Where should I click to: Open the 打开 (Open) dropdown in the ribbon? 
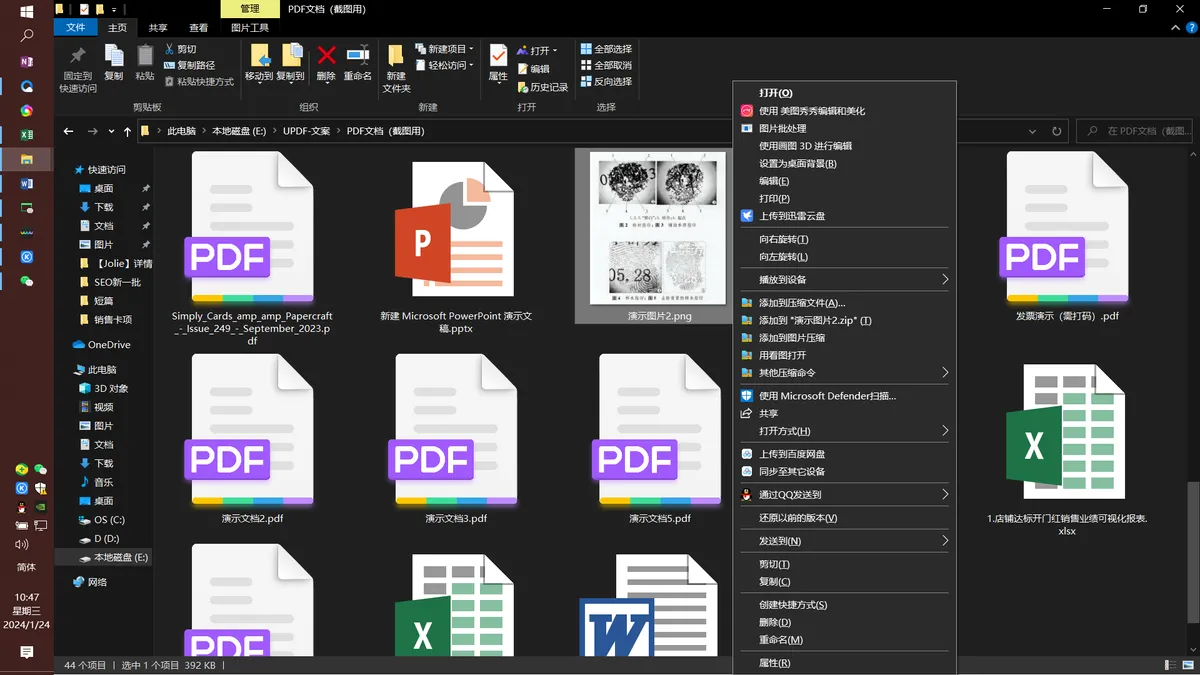click(x=537, y=51)
